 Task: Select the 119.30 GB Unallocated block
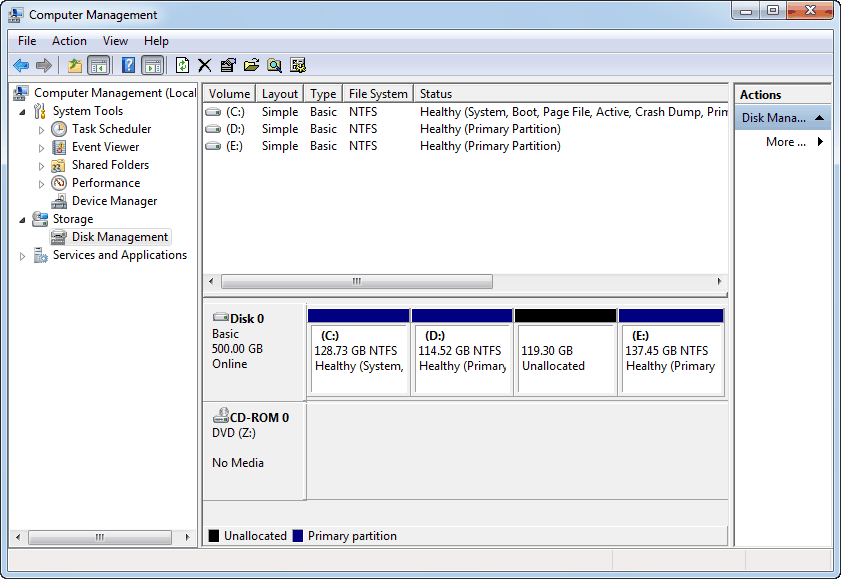click(565, 353)
